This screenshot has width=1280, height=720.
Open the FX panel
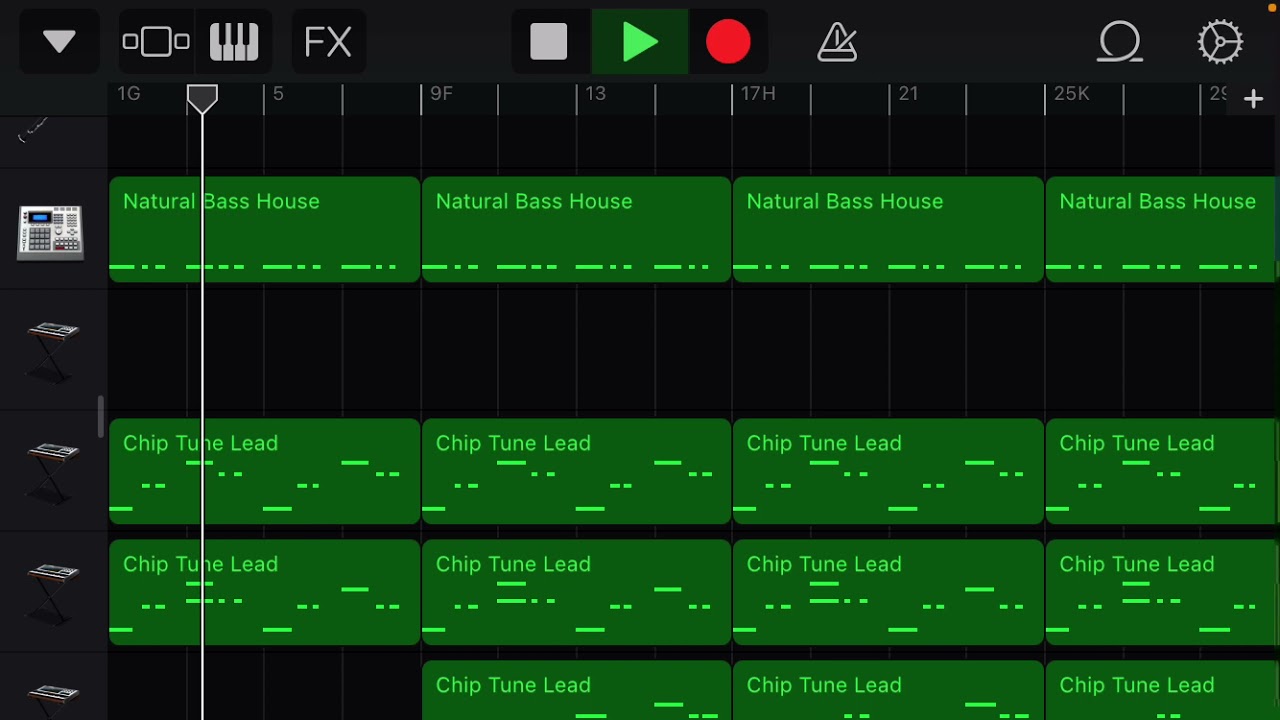pyautogui.click(x=328, y=42)
